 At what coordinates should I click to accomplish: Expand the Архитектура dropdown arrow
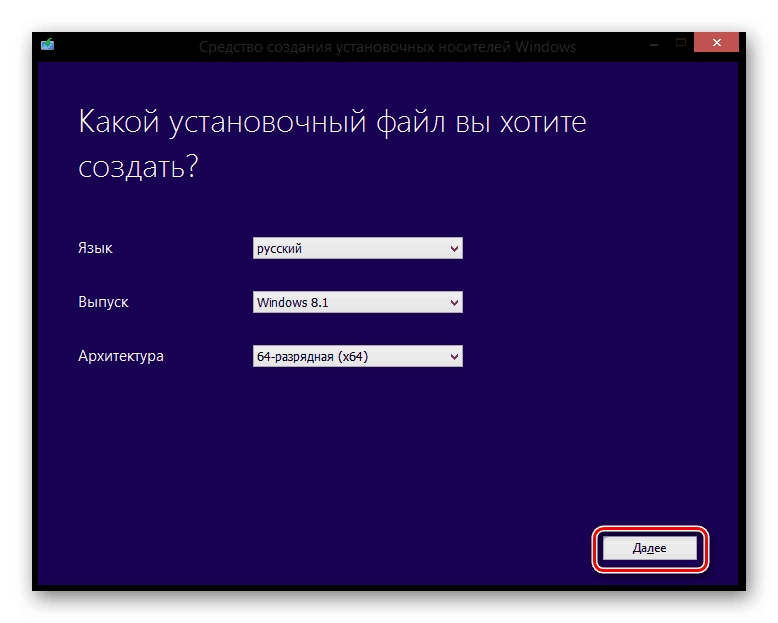click(x=454, y=356)
